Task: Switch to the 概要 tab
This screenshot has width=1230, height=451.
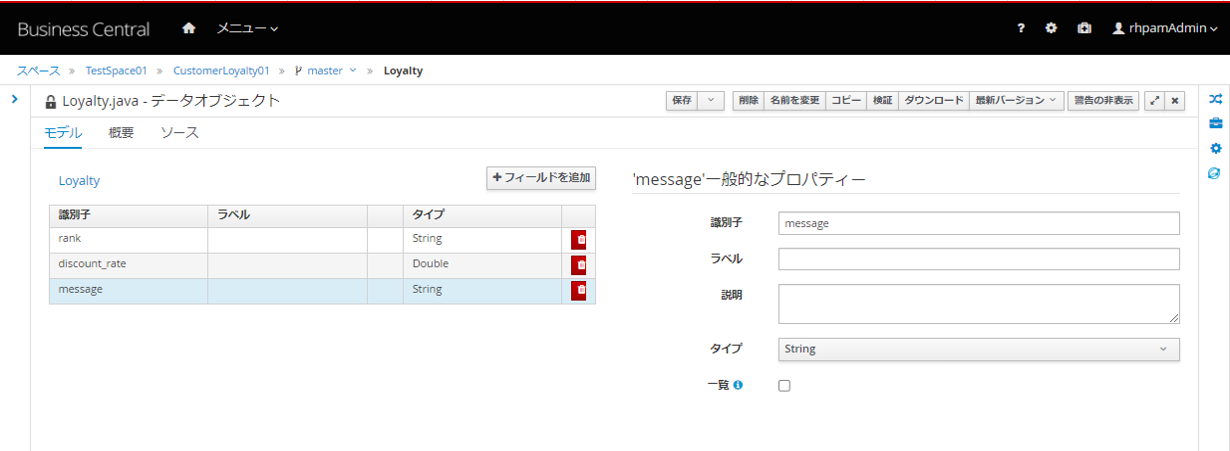Action: (x=121, y=132)
